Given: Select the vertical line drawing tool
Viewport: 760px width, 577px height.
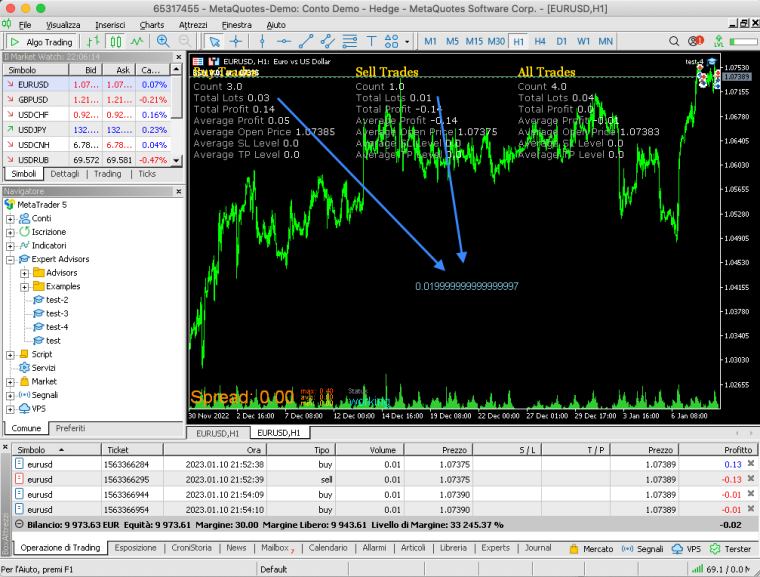Looking at the screenshot, I should (262, 42).
